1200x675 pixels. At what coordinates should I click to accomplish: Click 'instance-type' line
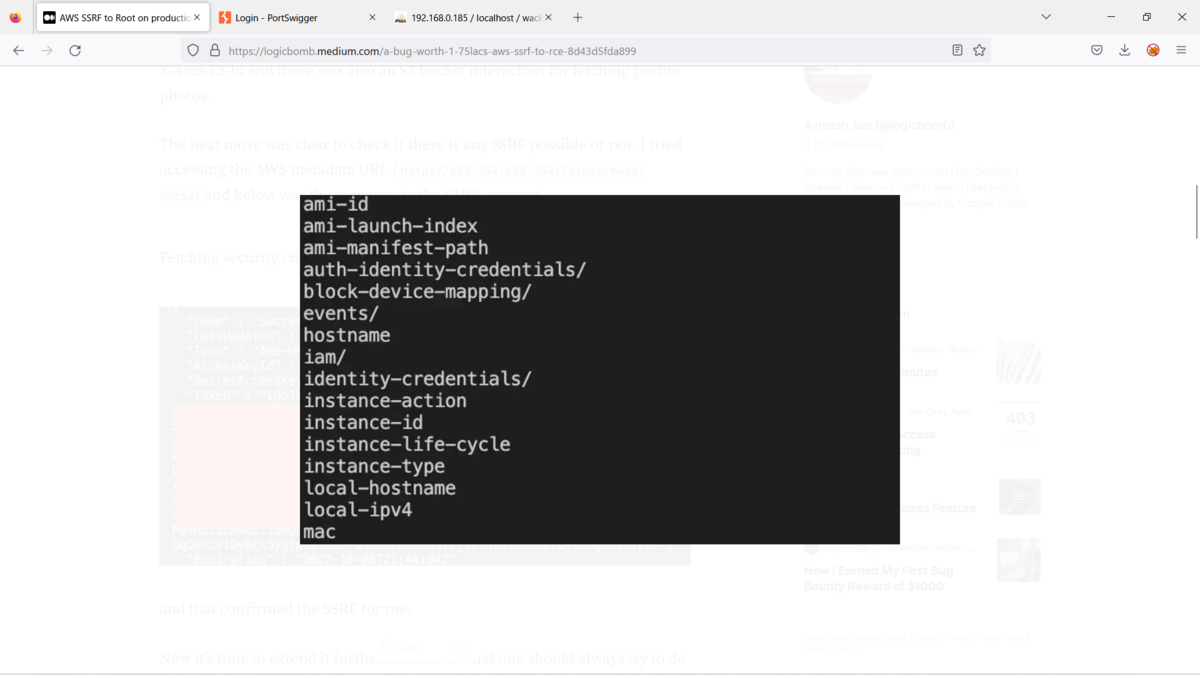point(374,466)
